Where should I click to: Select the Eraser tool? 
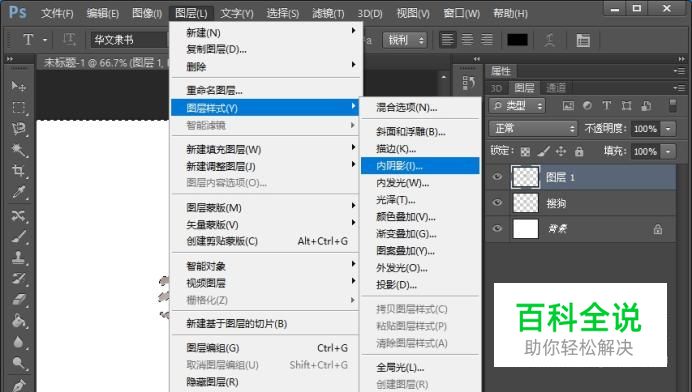18,300
